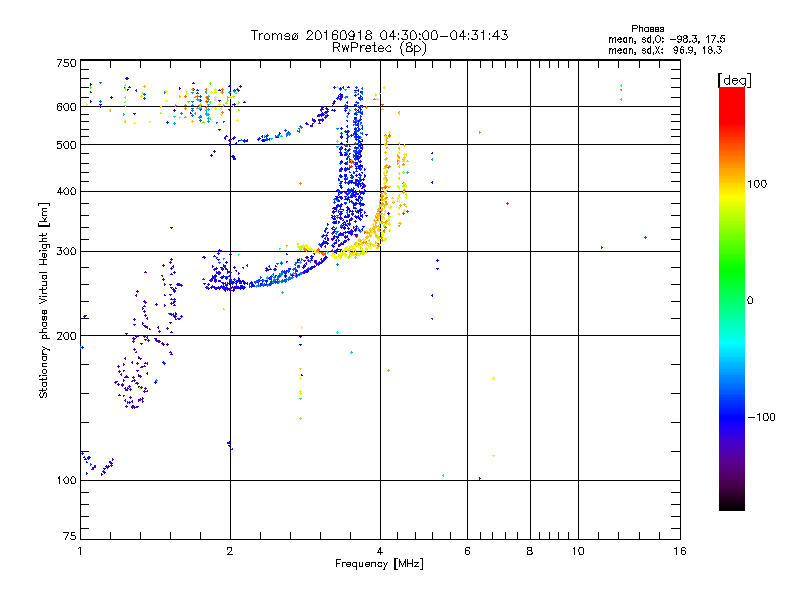
Task: Click the x-axis '16' tick label
Action: click(x=680, y=551)
